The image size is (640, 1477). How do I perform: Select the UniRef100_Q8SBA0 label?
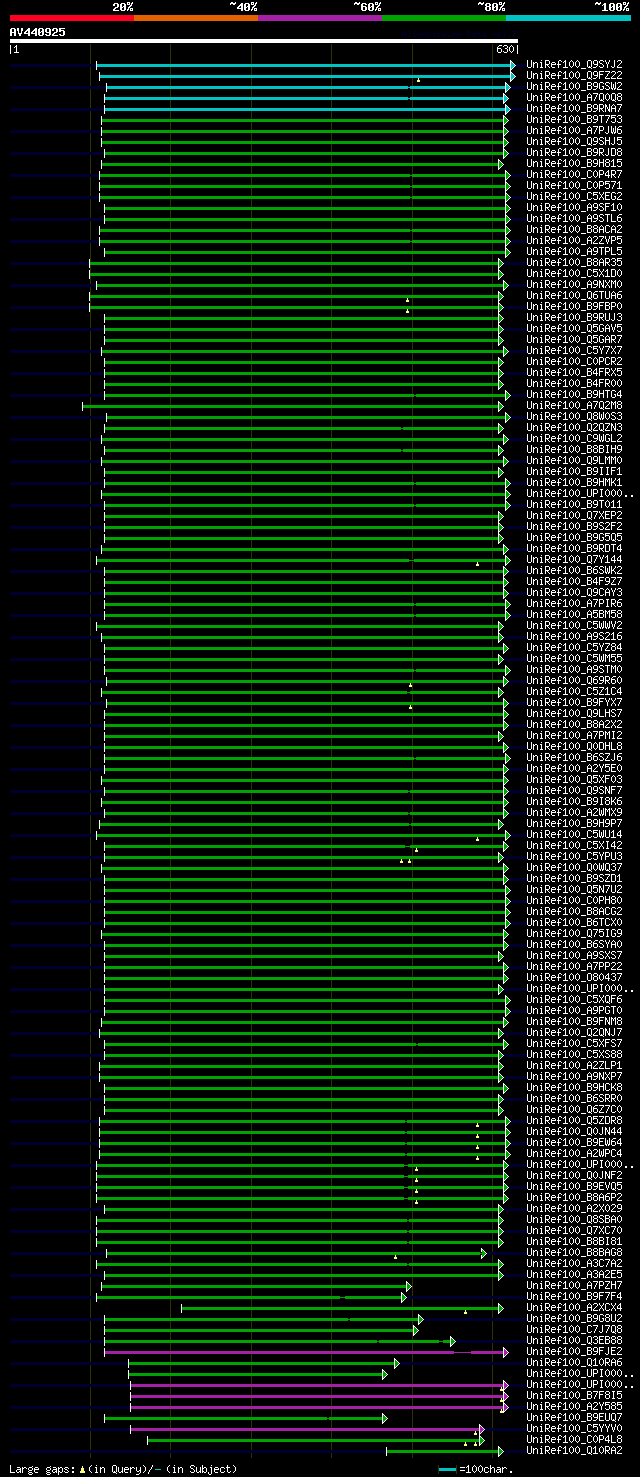tap(574, 1219)
